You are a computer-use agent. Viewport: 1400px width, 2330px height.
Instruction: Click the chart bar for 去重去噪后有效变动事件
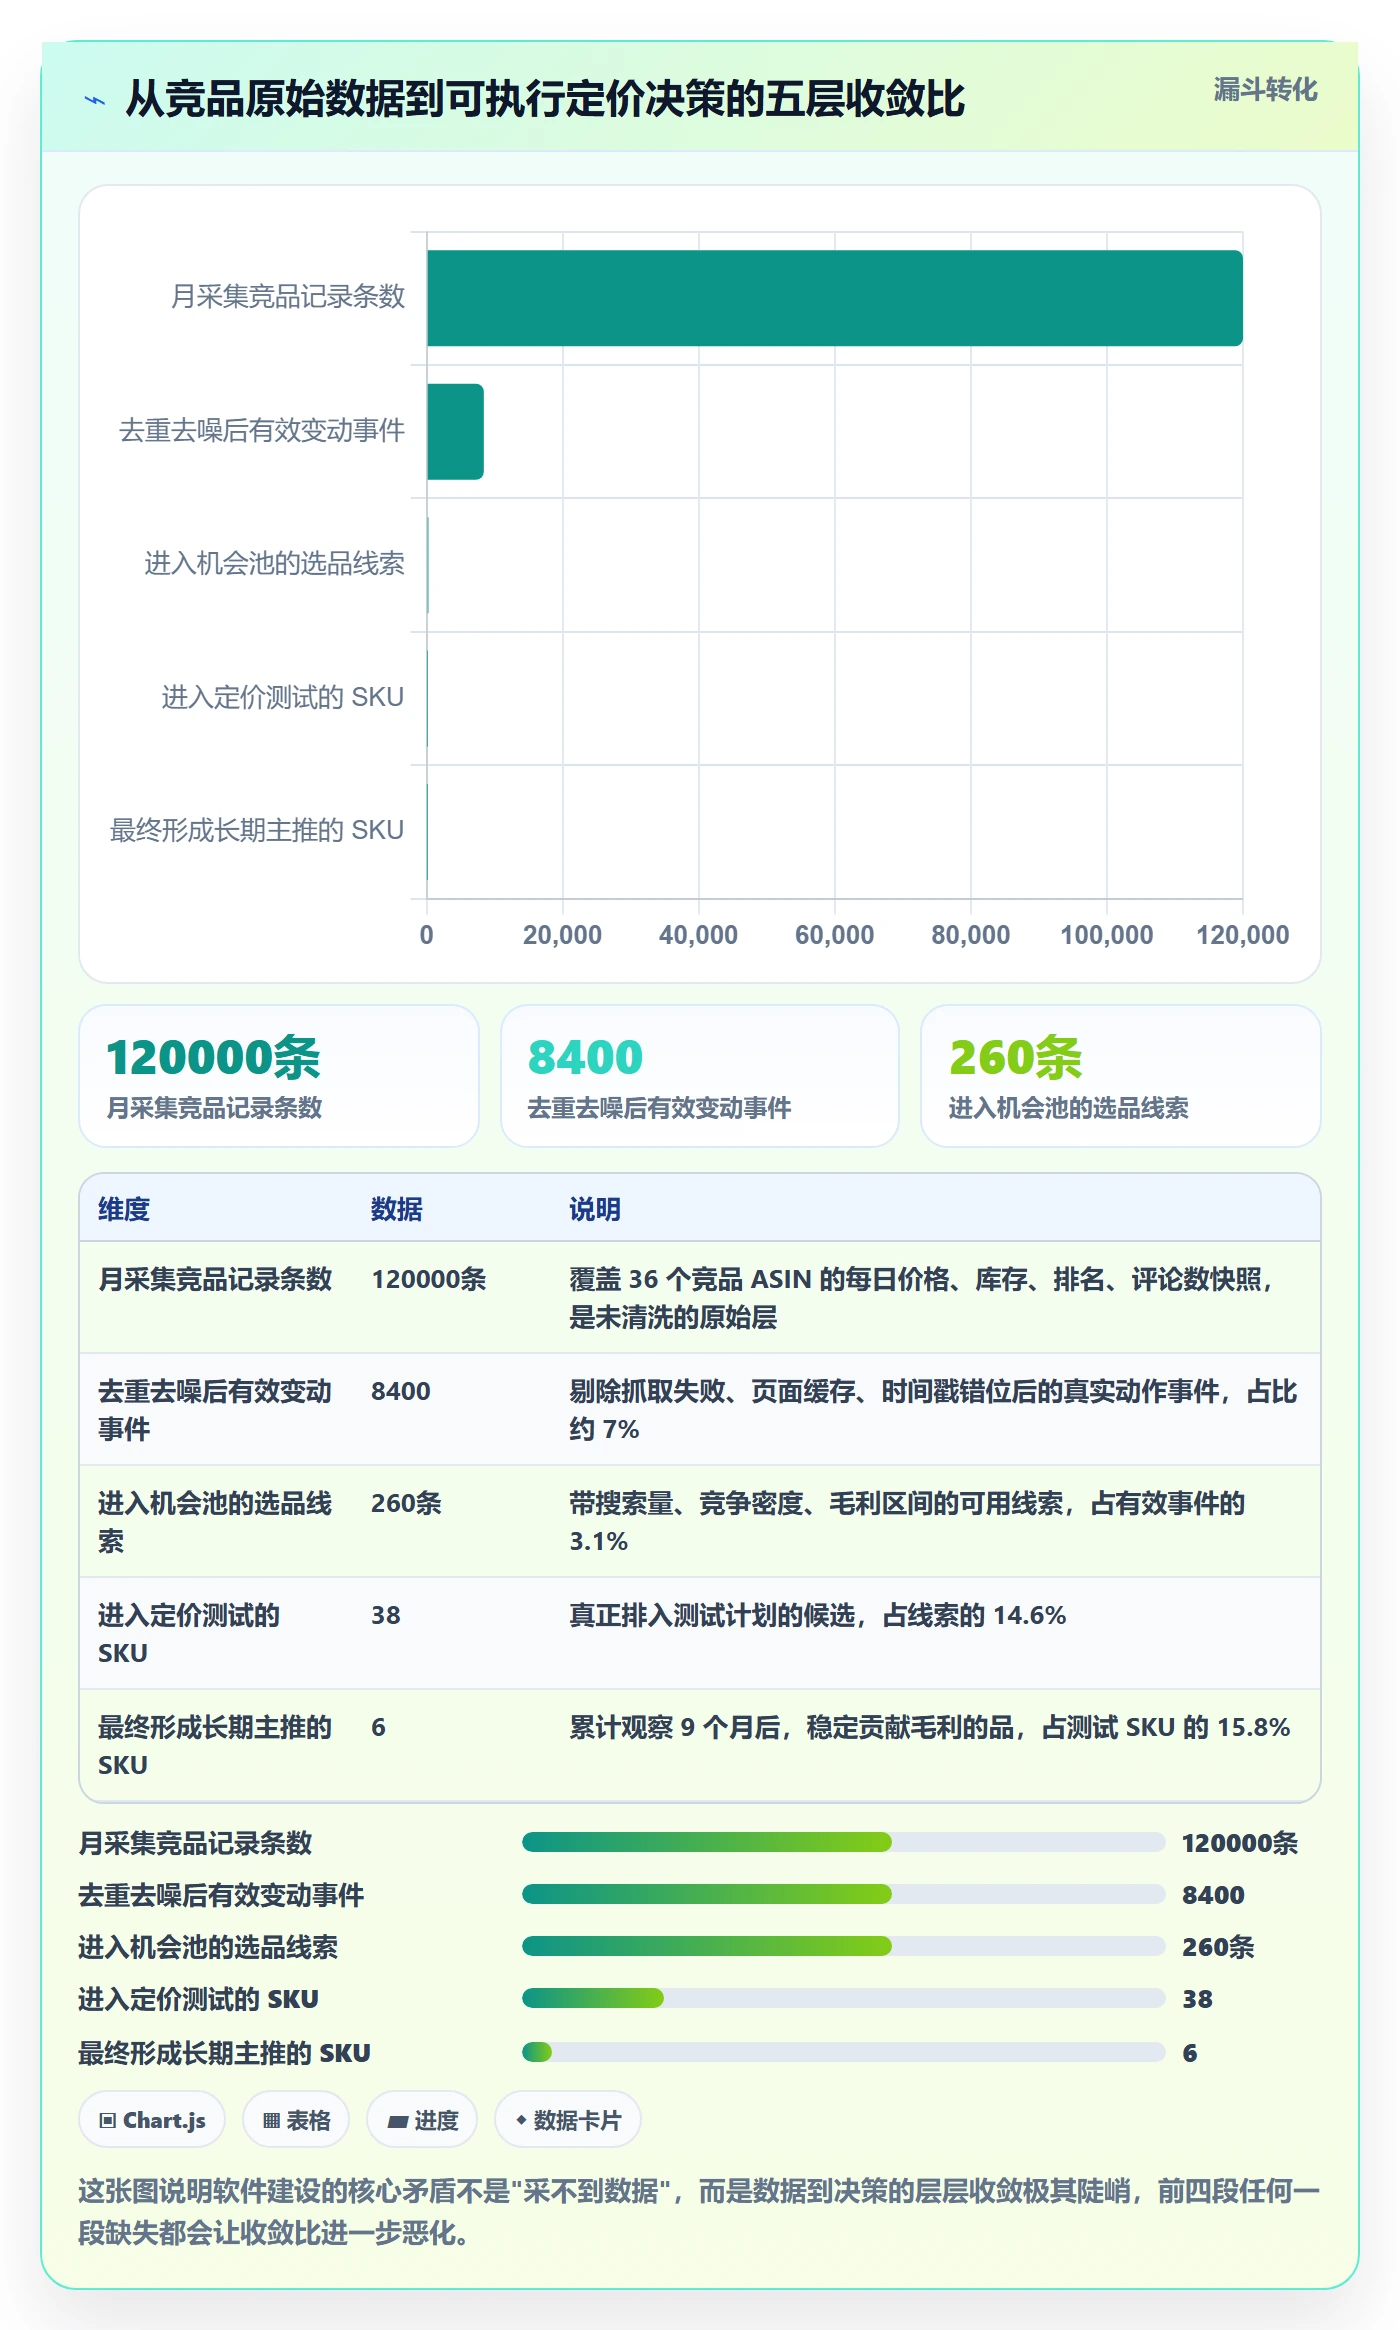[455, 432]
